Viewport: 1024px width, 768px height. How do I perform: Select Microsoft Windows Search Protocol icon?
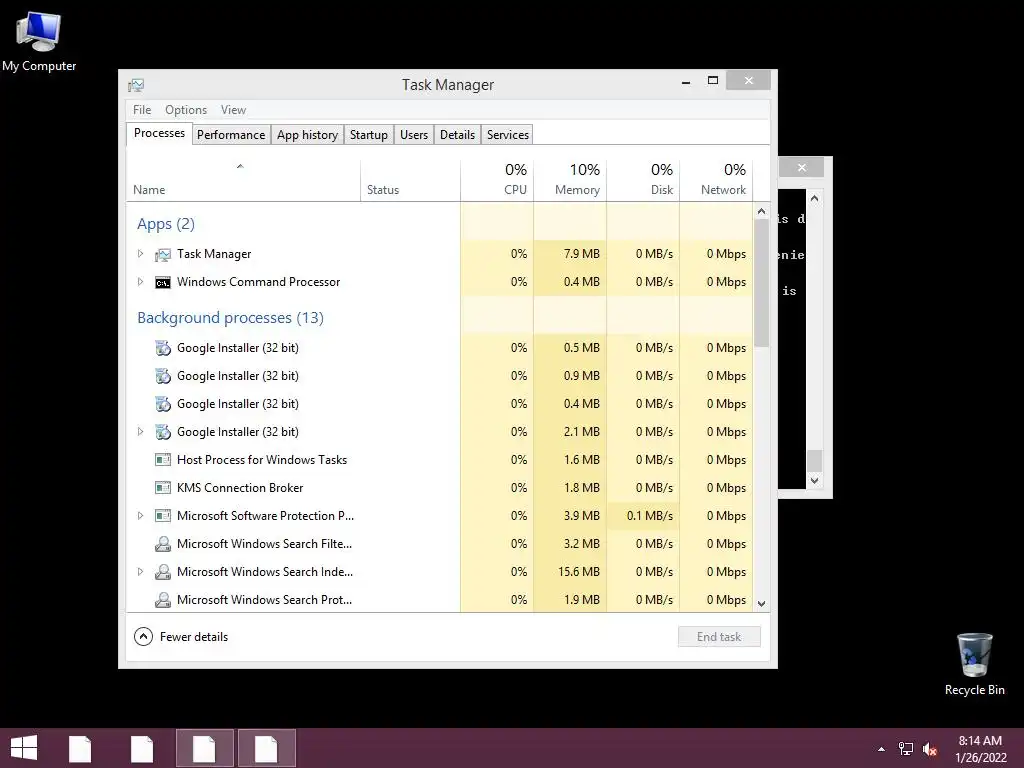pyautogui.click(x=163, y=600)
